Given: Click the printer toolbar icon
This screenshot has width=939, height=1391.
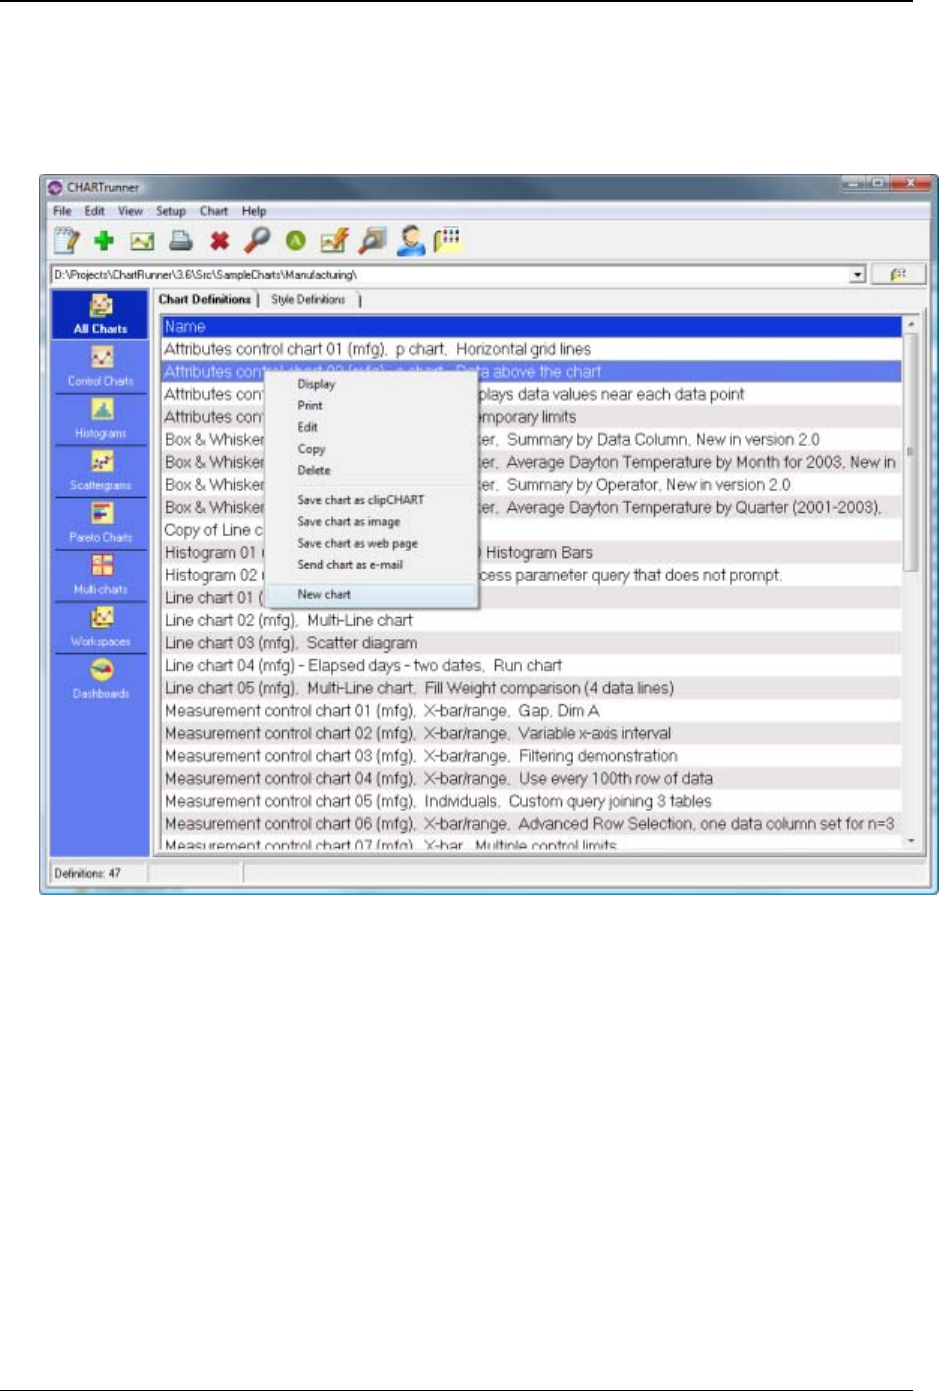Looking at the screenshot, I should tap(180, 240).
